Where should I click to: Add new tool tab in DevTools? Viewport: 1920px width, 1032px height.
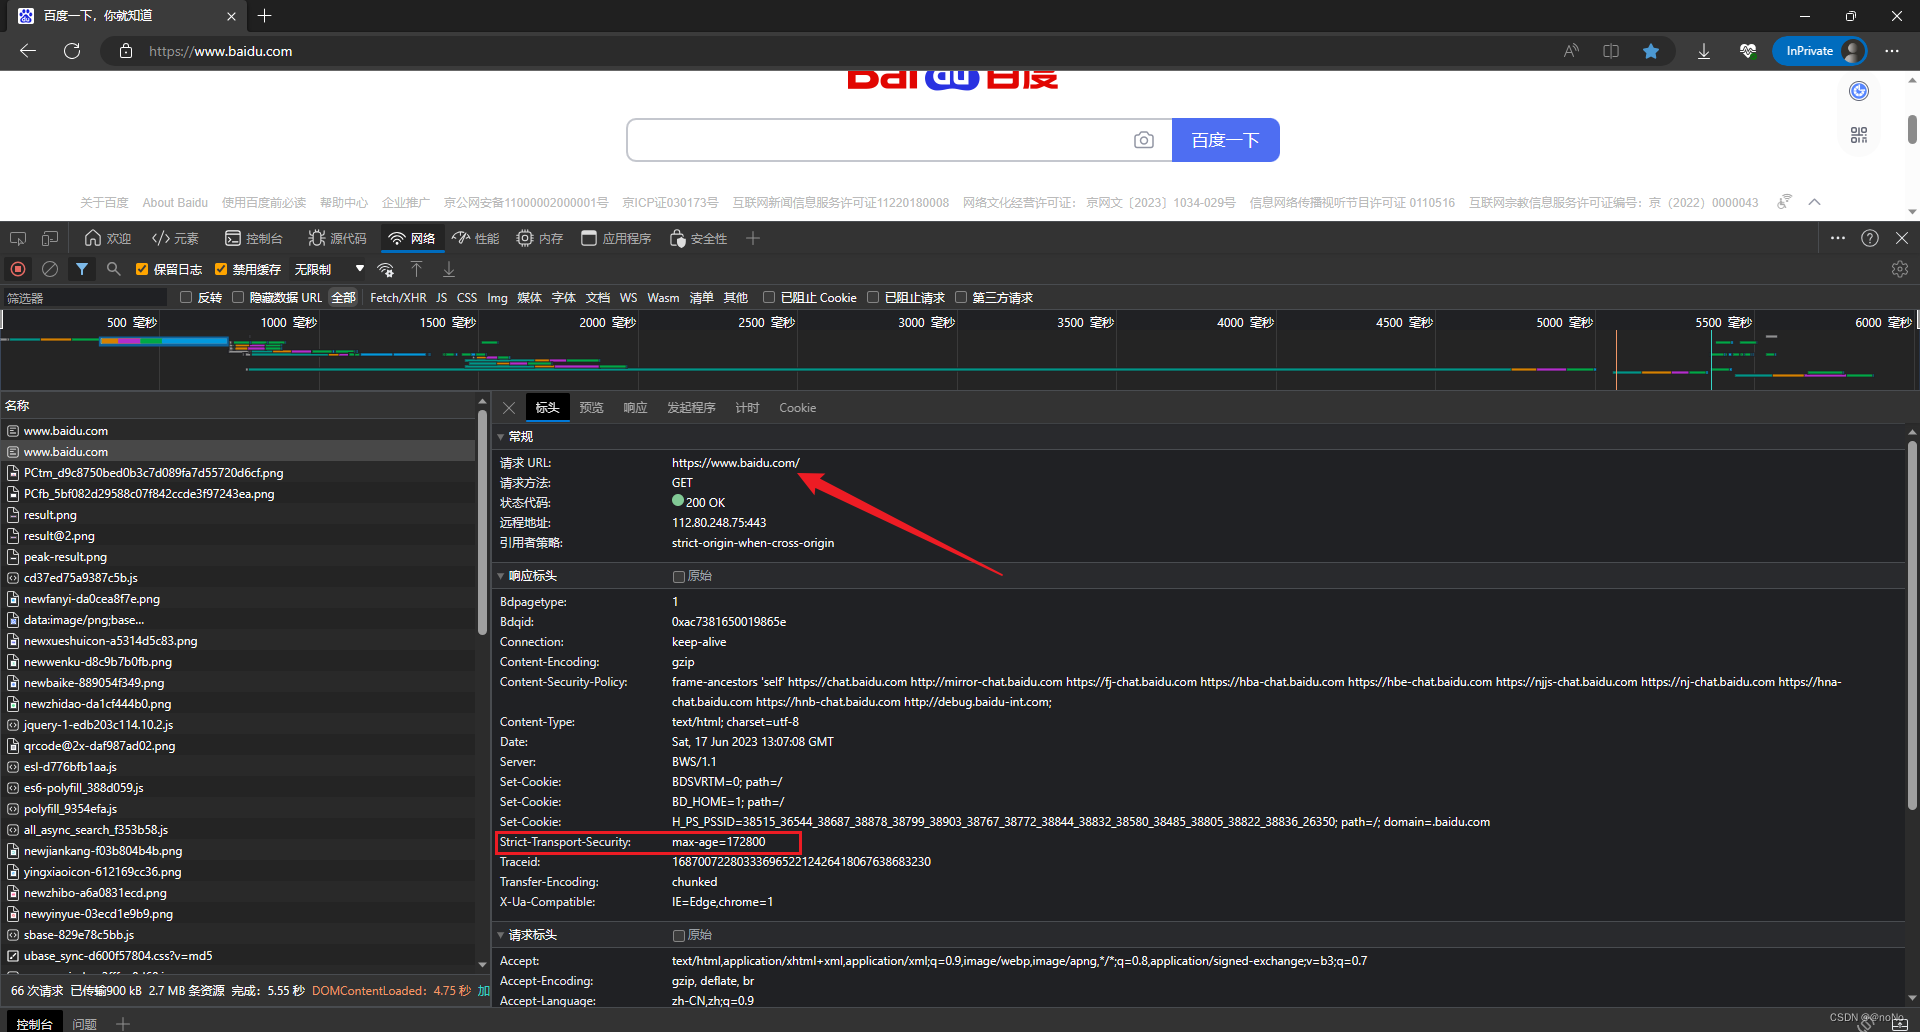point(753,238)
